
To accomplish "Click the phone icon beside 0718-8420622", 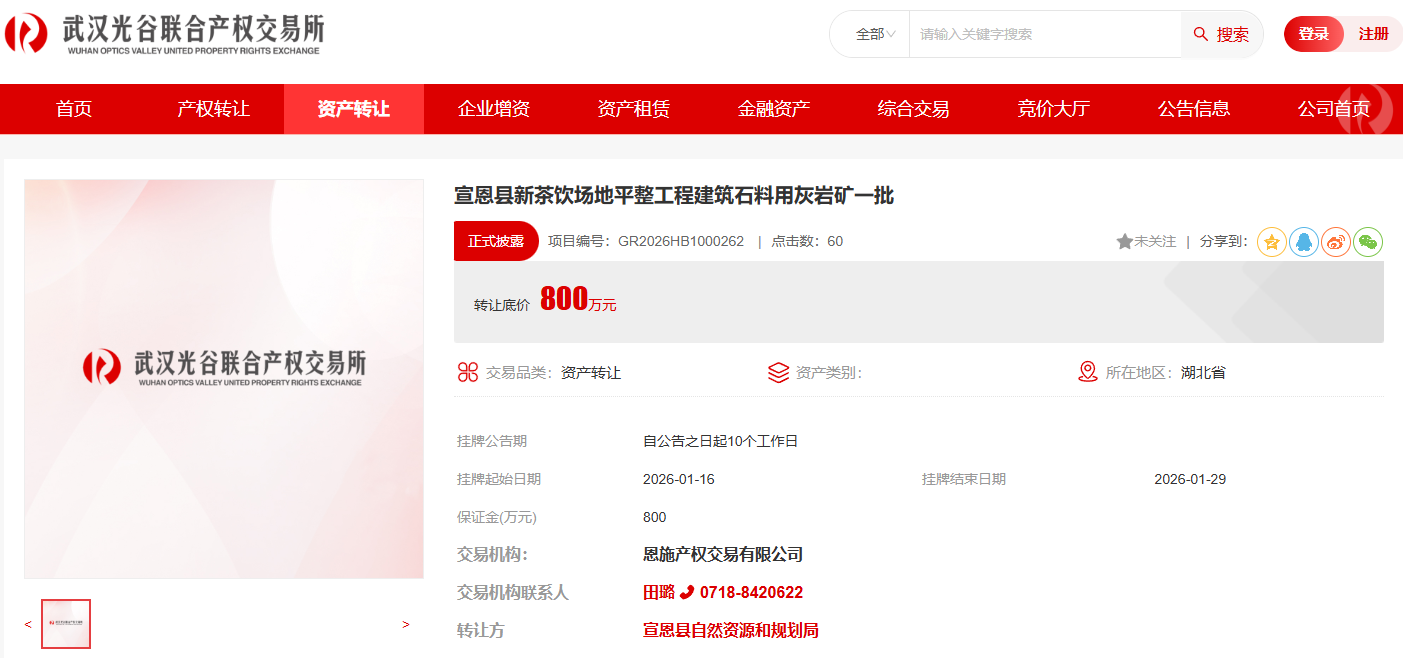I will point(687,593).
